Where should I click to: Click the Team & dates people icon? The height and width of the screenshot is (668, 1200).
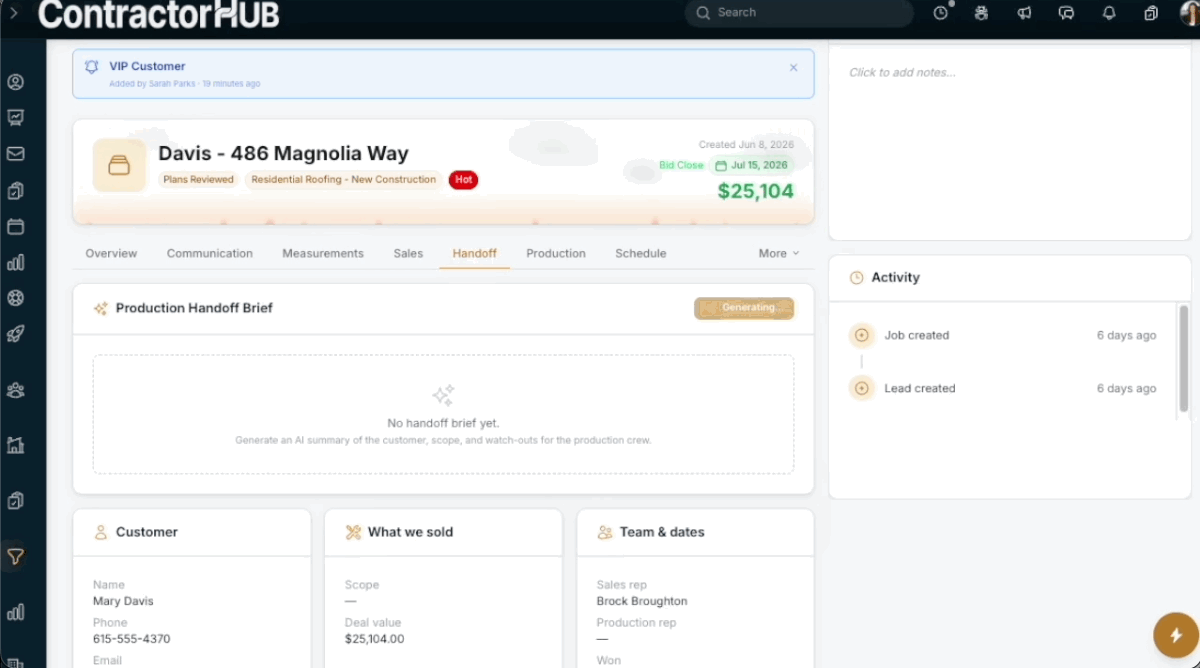pos(605,532)
